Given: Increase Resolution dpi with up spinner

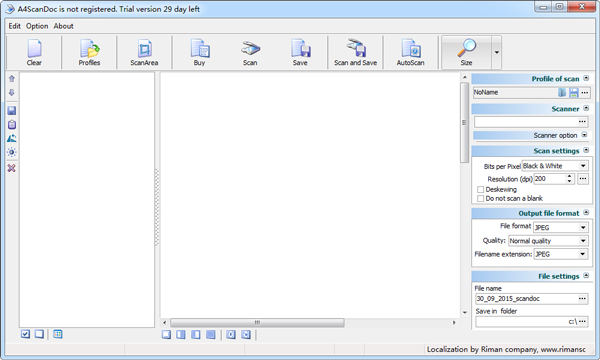Looking at the screenshot, I should click(x=570, y=176).
